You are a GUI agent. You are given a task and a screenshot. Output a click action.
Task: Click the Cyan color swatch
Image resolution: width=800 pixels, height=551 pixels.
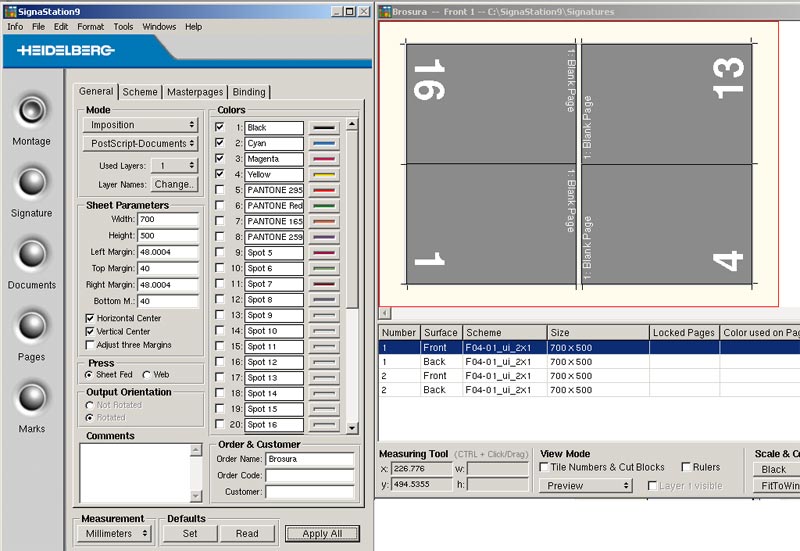coord(324,143)
